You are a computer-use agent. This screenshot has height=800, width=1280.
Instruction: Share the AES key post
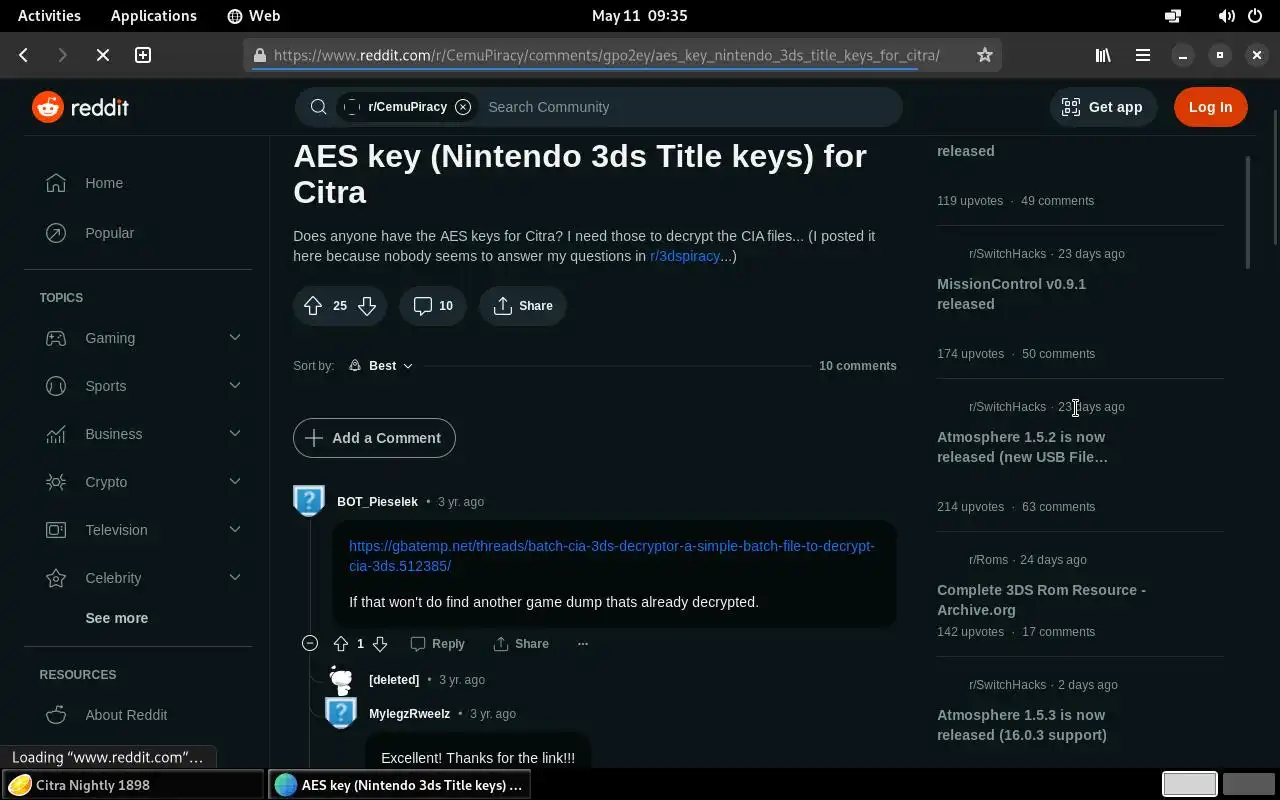point(523,306)
